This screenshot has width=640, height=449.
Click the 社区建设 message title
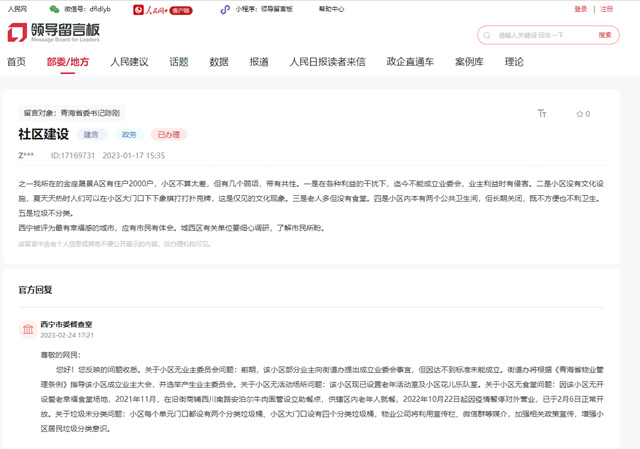click(x=44, y=134)
